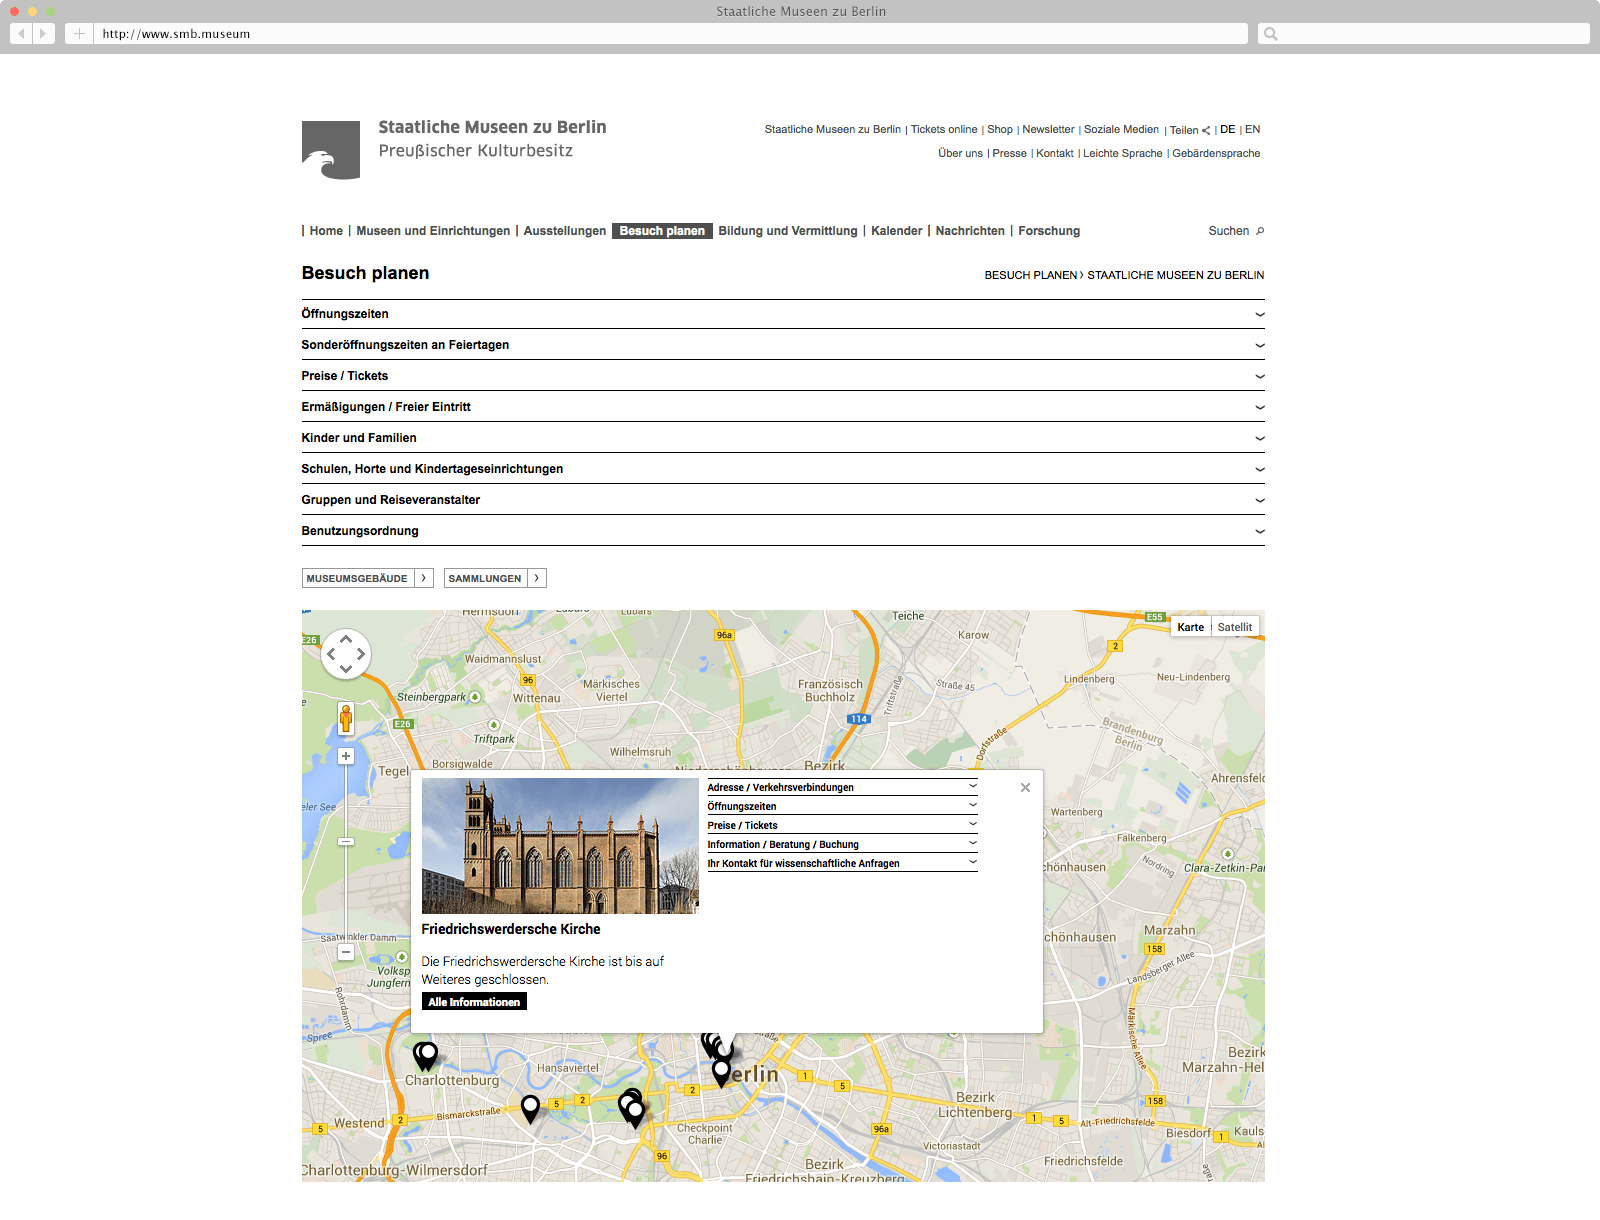Image resolution: width=1600 pixels, height=1220 pixels.
Task: Select EN language
Action: pyautogui.click(x=1252, y=130)
